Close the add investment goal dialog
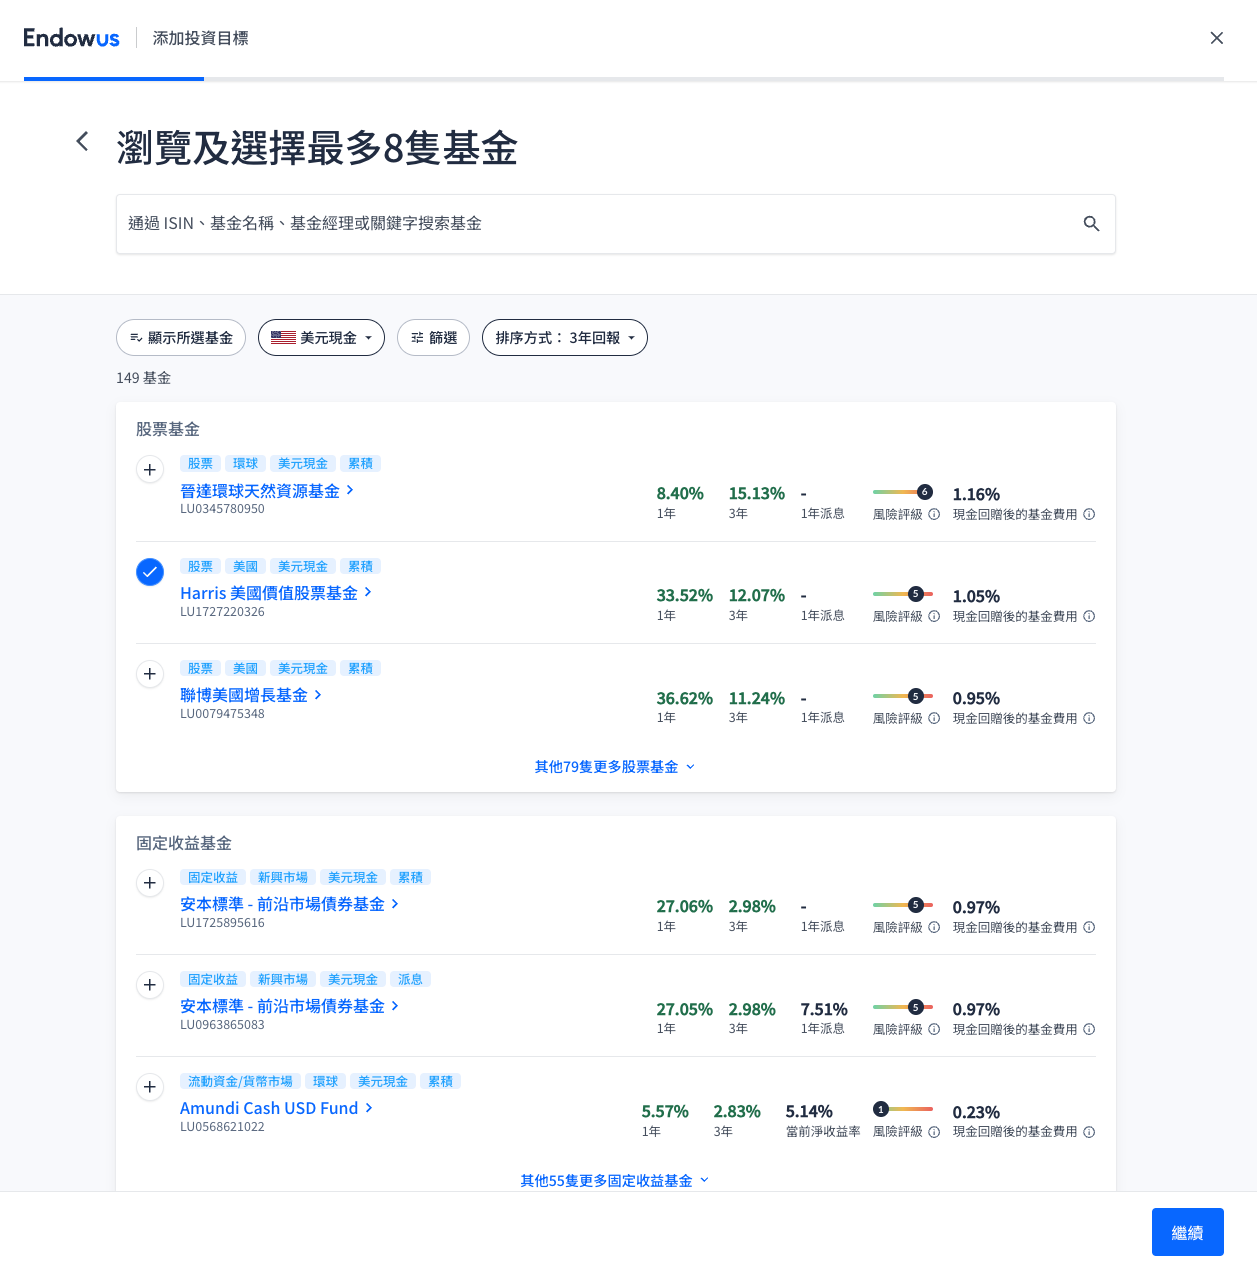This screenshot has width=1257, height=1265. pyautogui.click(x=1216, y=38)
